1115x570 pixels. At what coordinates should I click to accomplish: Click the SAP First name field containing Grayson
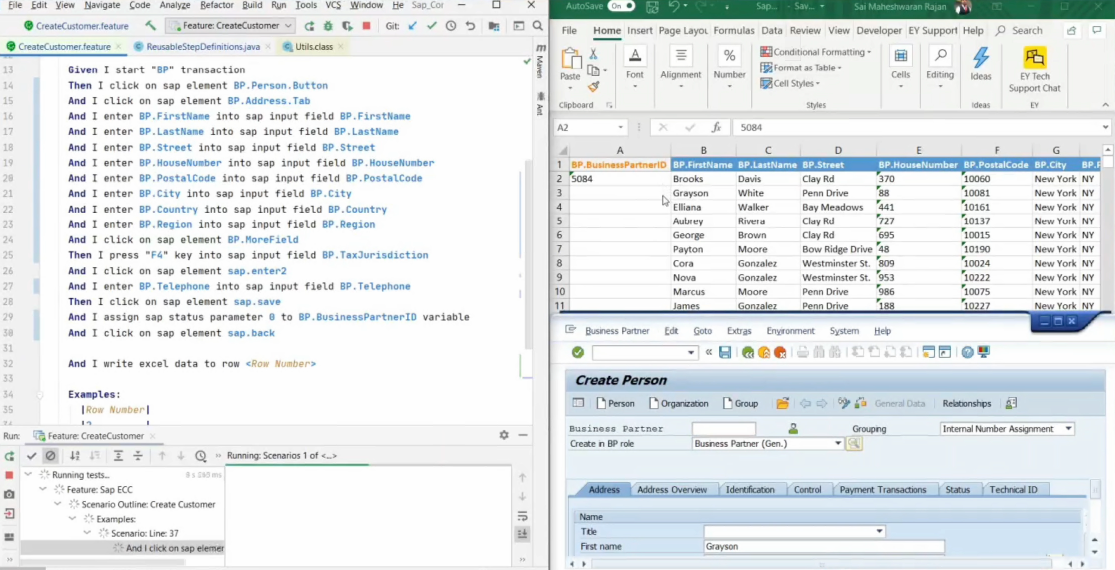(x=823, y=546)
